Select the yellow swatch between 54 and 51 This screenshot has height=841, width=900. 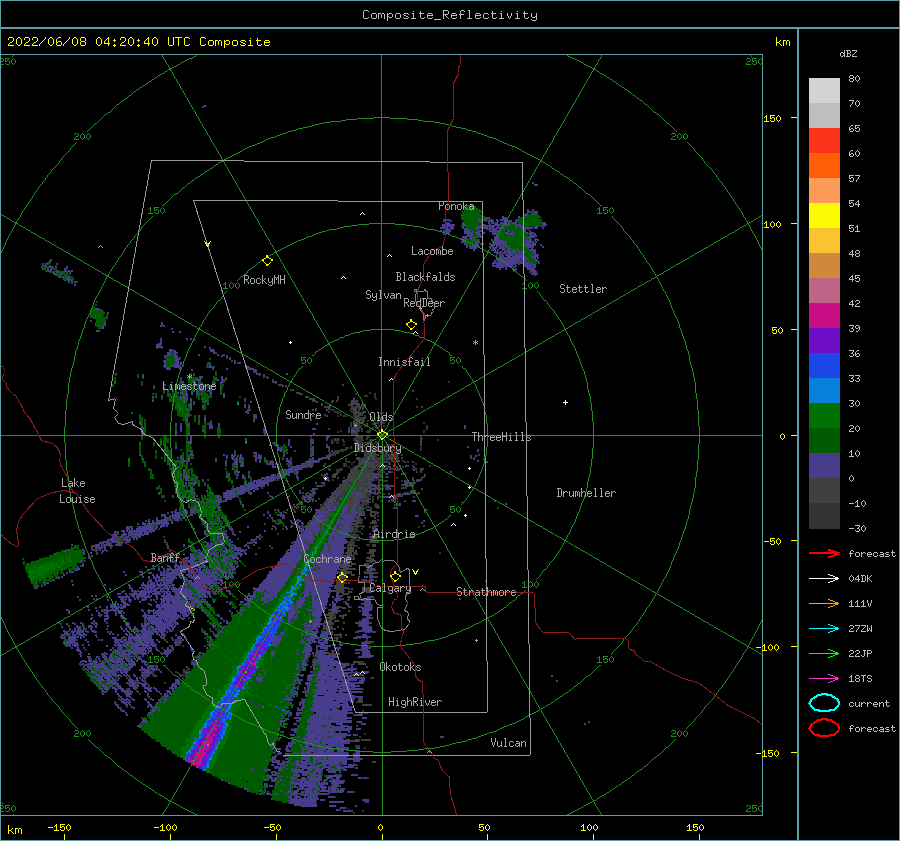[x=824, y=215]
